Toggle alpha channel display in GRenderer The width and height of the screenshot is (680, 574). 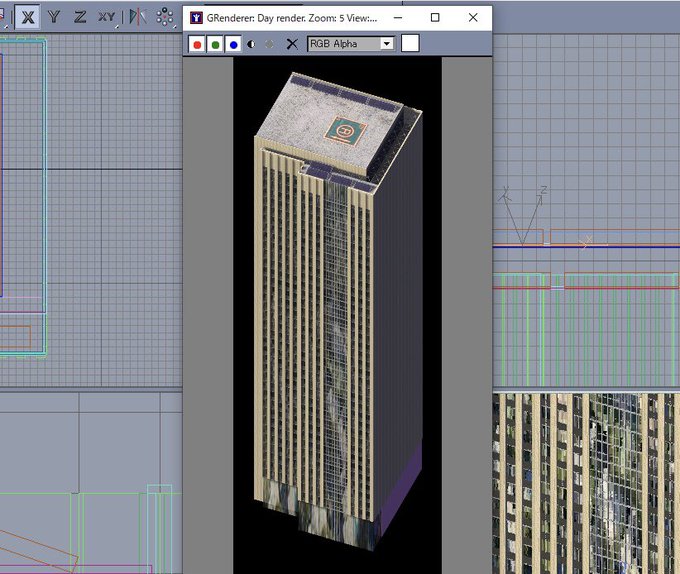(x=251, y=44)
